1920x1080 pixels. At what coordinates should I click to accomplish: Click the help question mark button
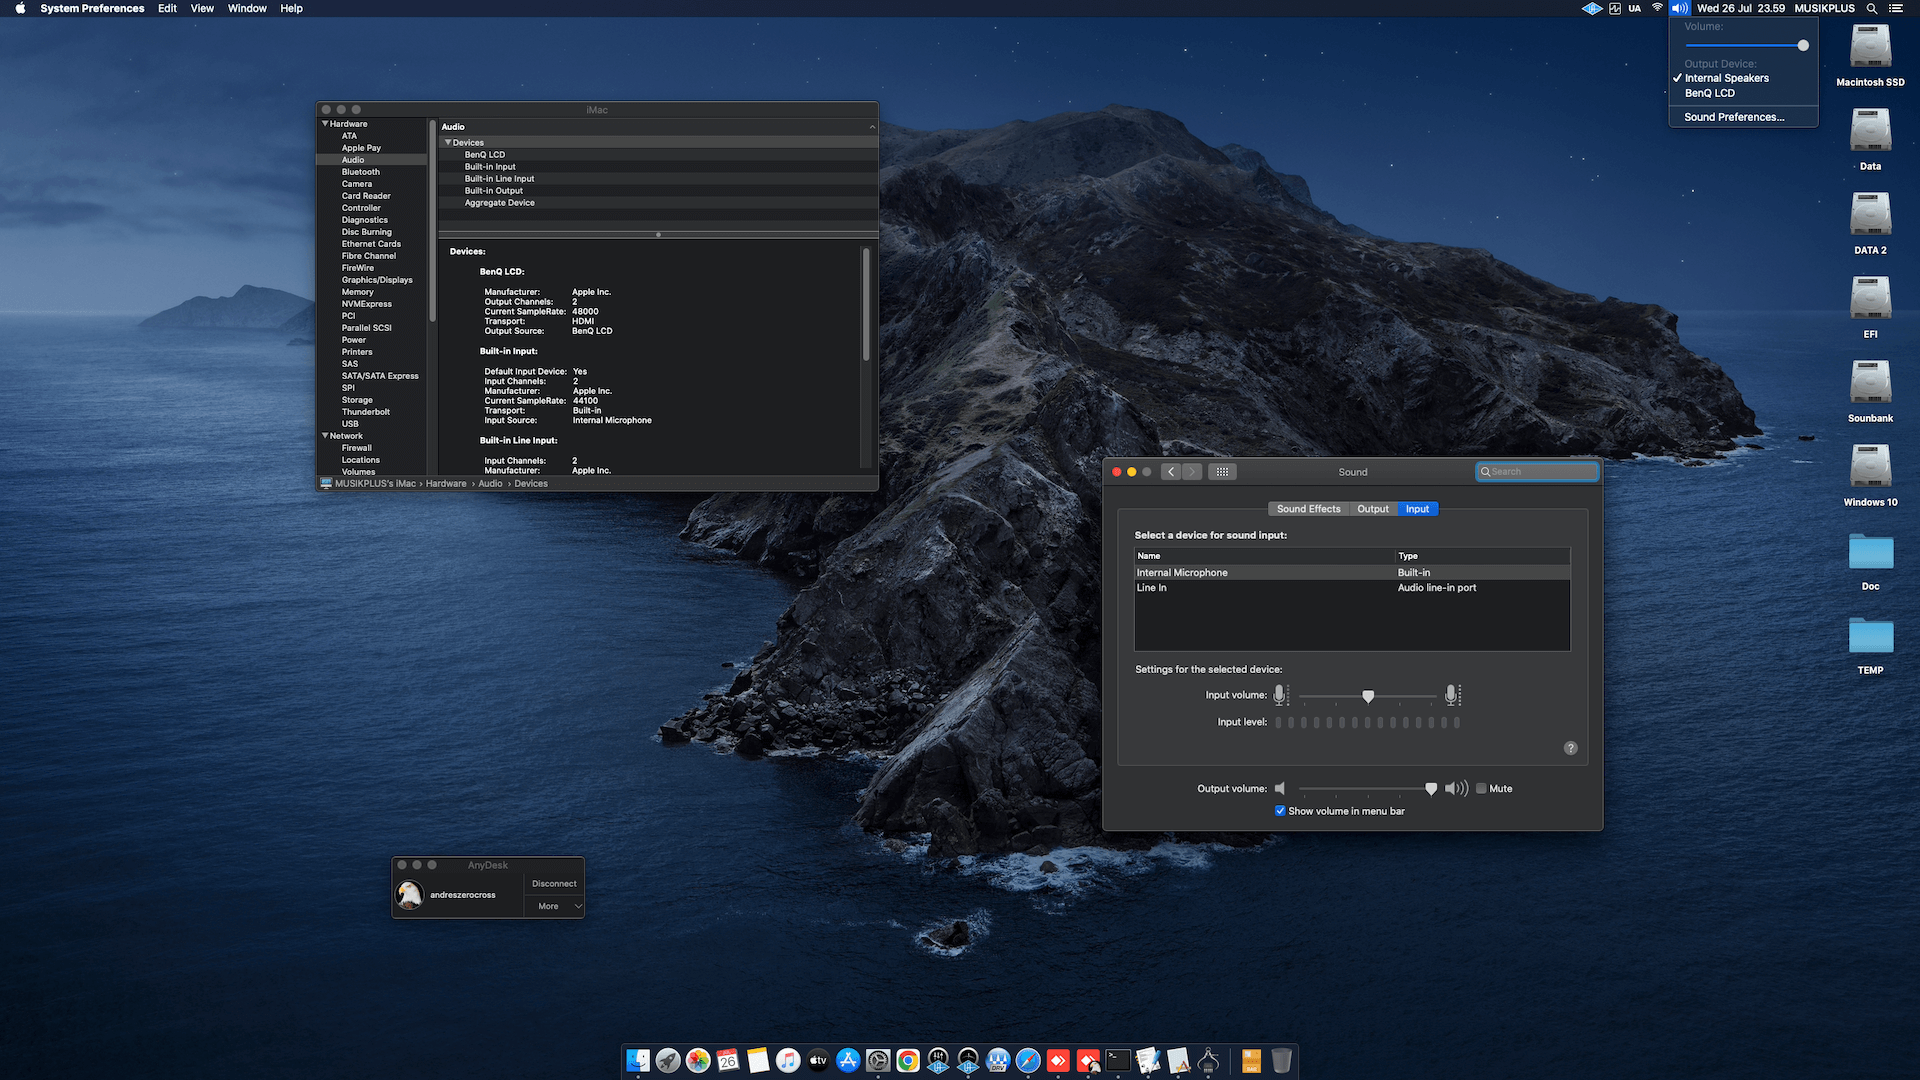point(1570,748)
